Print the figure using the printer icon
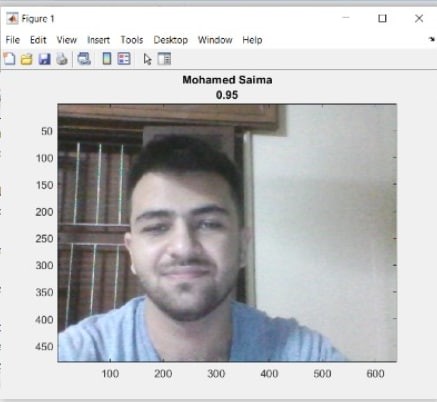The height and width of the screenshot is (402, 437). [62, 59]
